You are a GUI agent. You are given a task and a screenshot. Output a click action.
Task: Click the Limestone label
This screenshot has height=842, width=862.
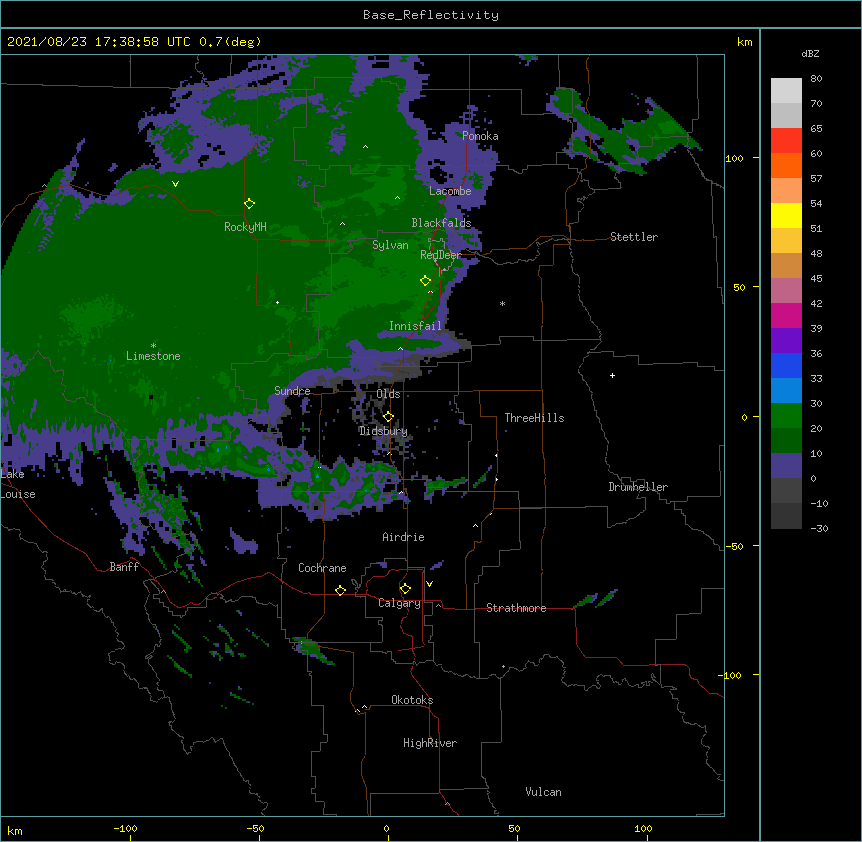153,356
